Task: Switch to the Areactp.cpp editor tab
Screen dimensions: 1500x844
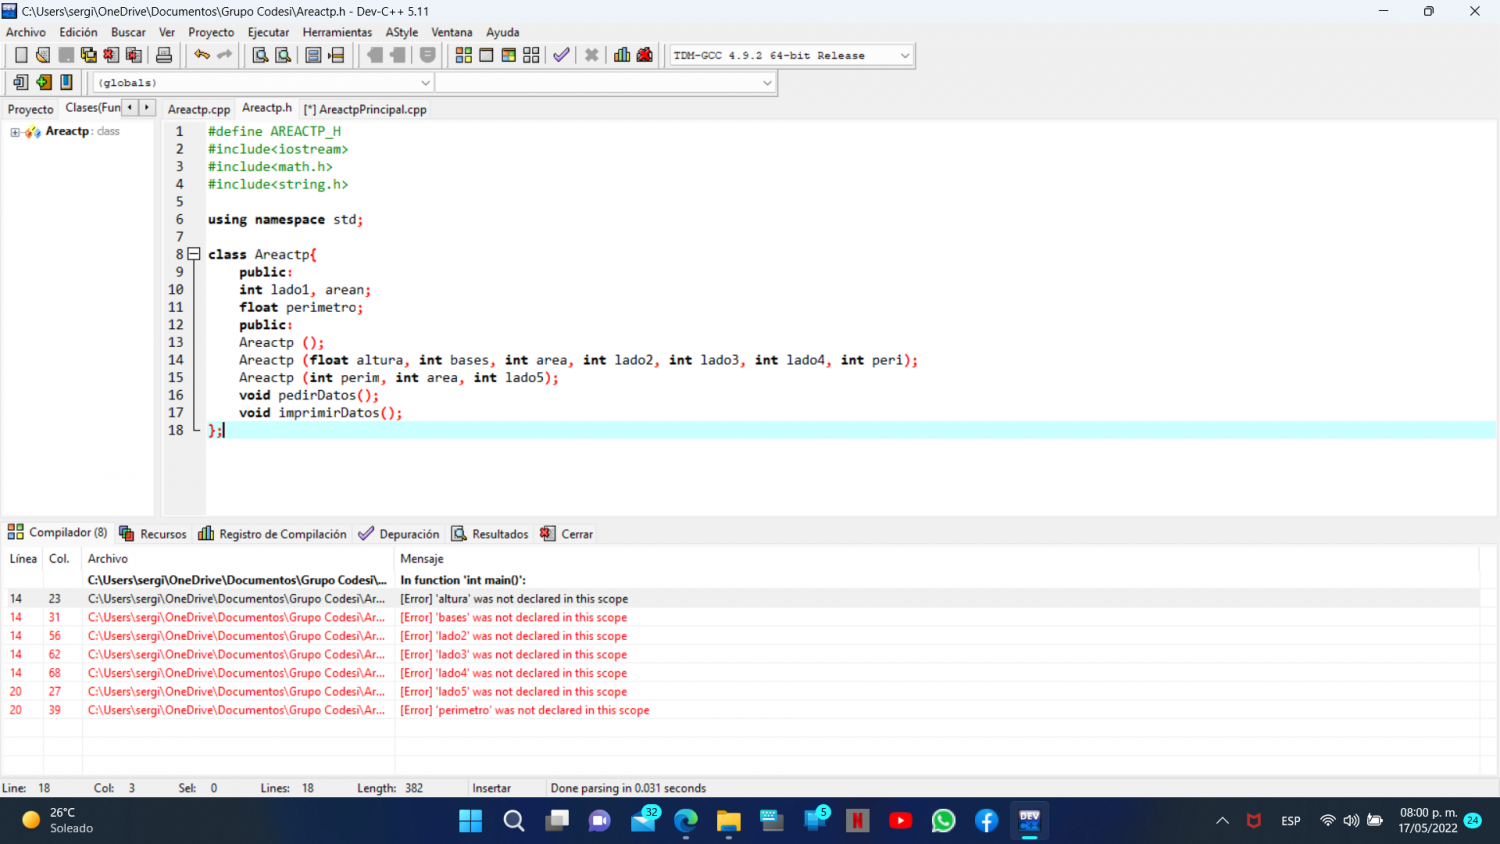Action: click(199, 109)
